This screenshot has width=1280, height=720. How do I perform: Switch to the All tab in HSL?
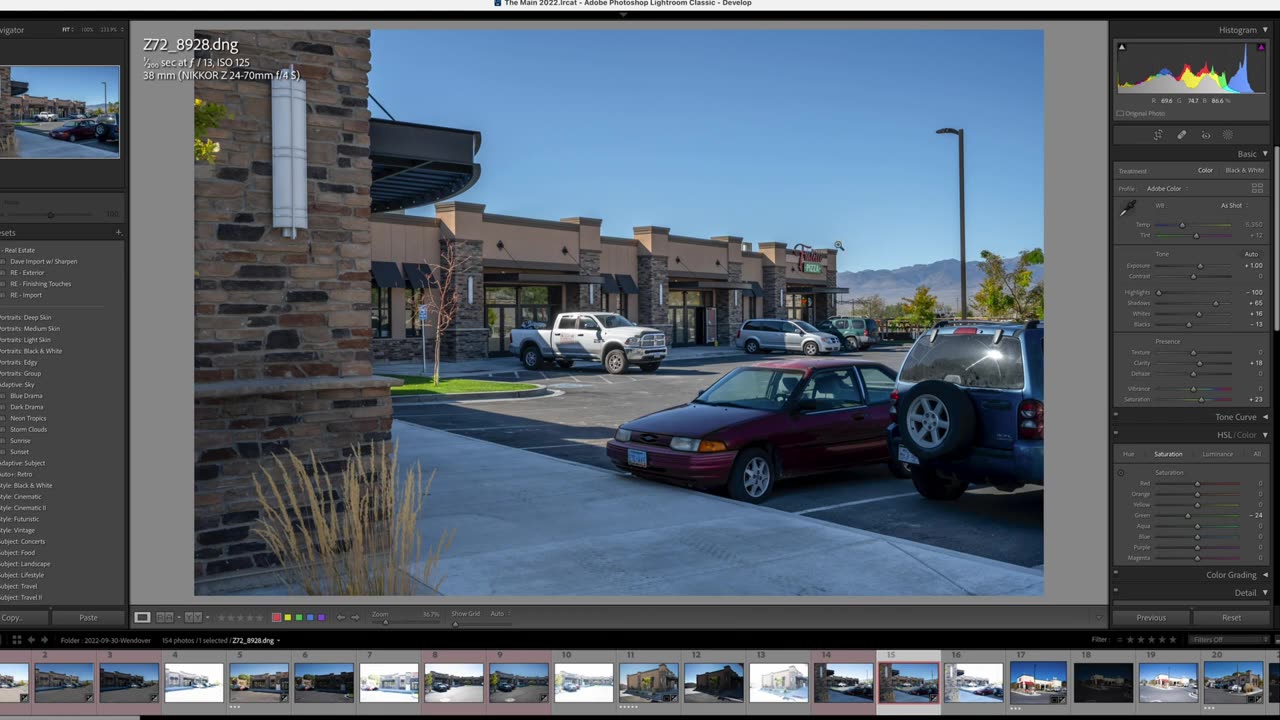tap(1257, 454)
